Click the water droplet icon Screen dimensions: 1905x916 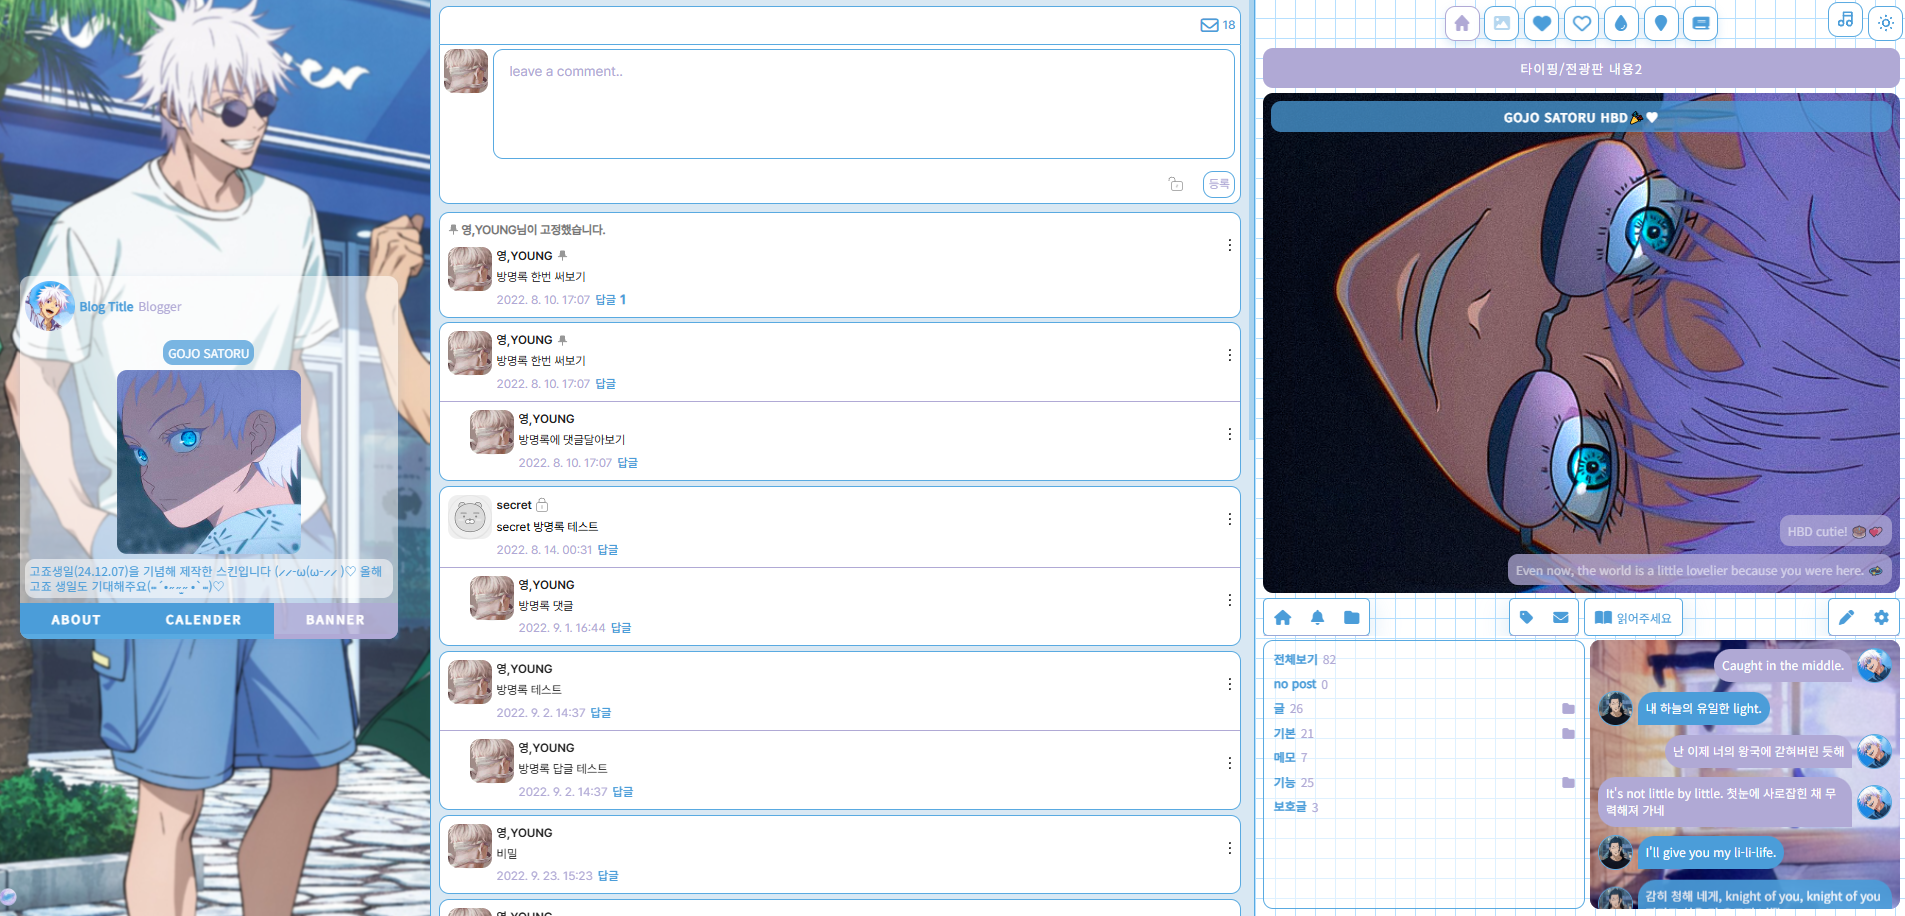1621,23
